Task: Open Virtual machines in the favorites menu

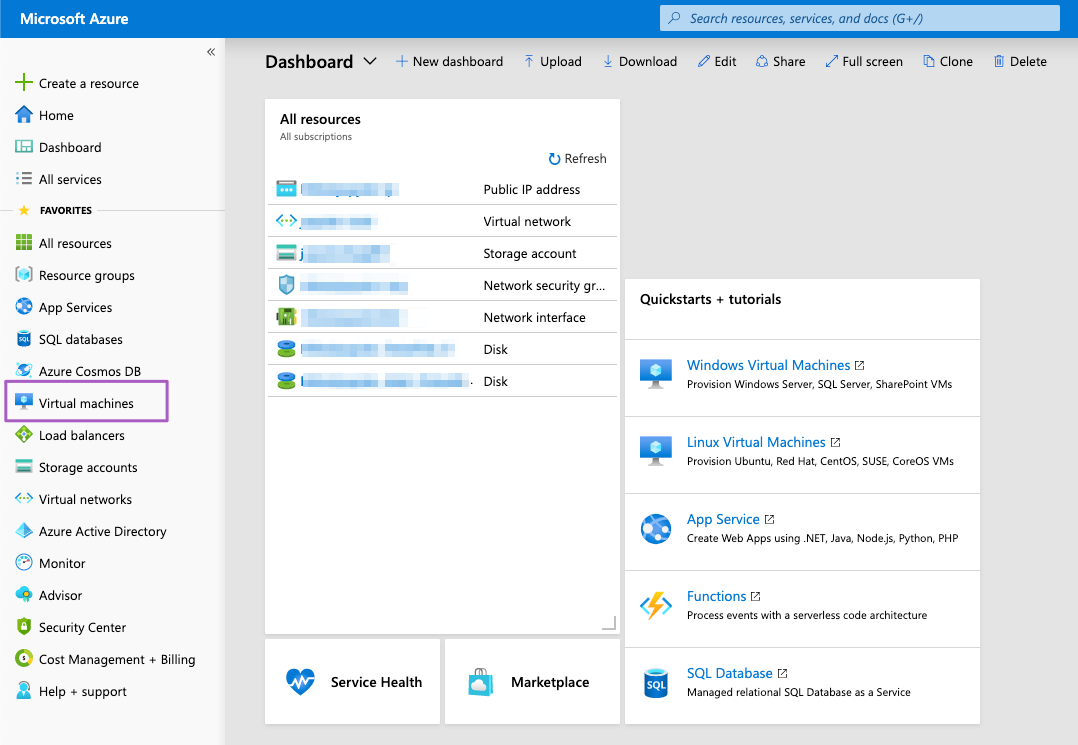Action: 86,403
